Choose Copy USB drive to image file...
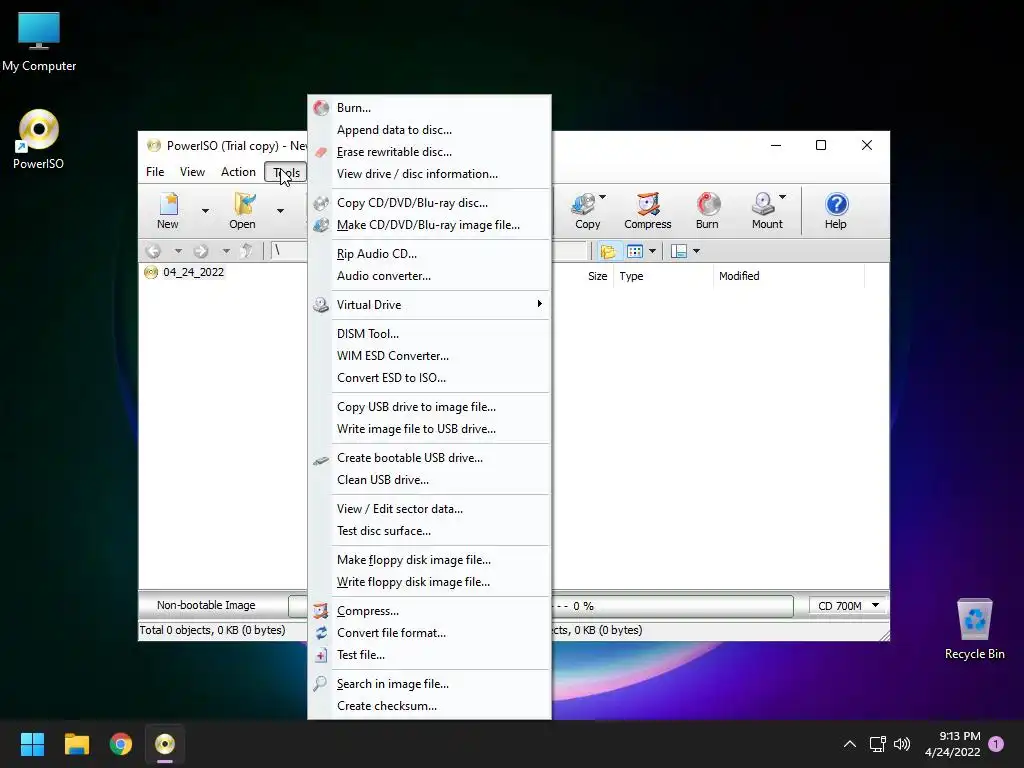The width and height of the screenshot is (1024, 768). pyautogui.click(x=429, y=407)
